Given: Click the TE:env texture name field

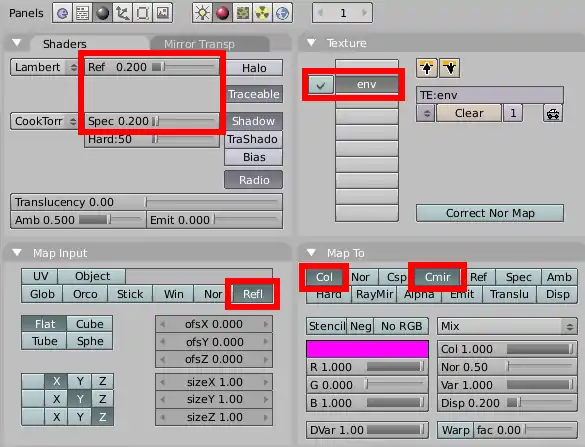Looking at the screenshot, I should 490,95.
